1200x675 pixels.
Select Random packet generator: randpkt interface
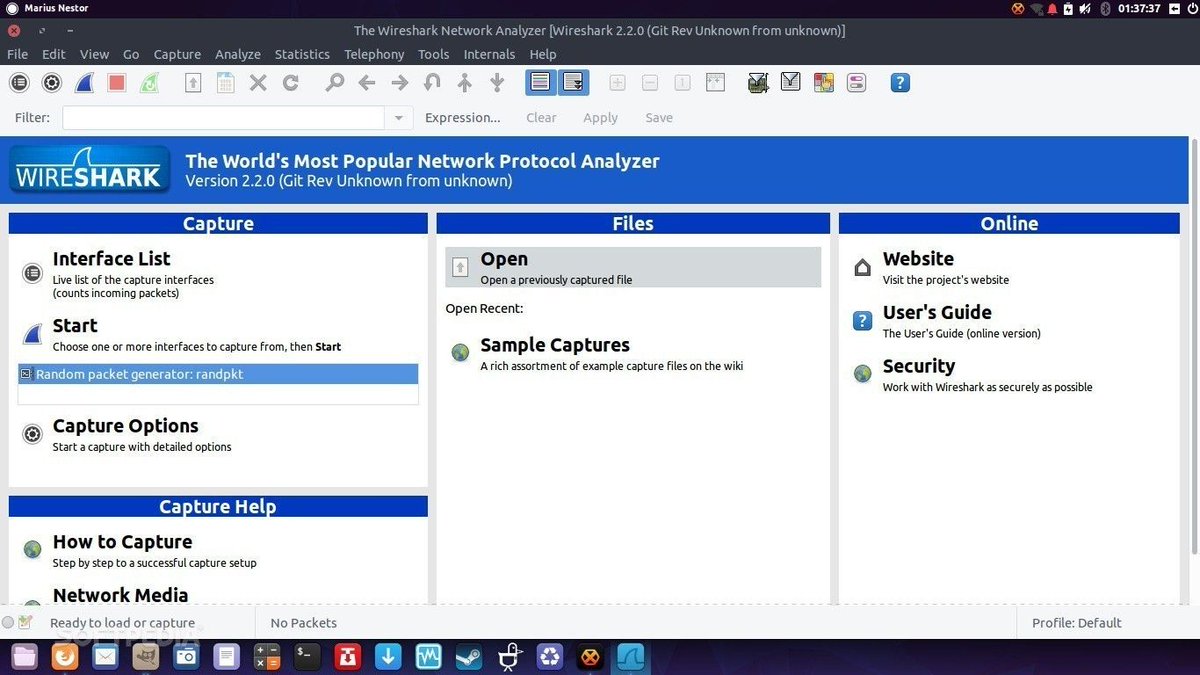[x=218, y=374]
